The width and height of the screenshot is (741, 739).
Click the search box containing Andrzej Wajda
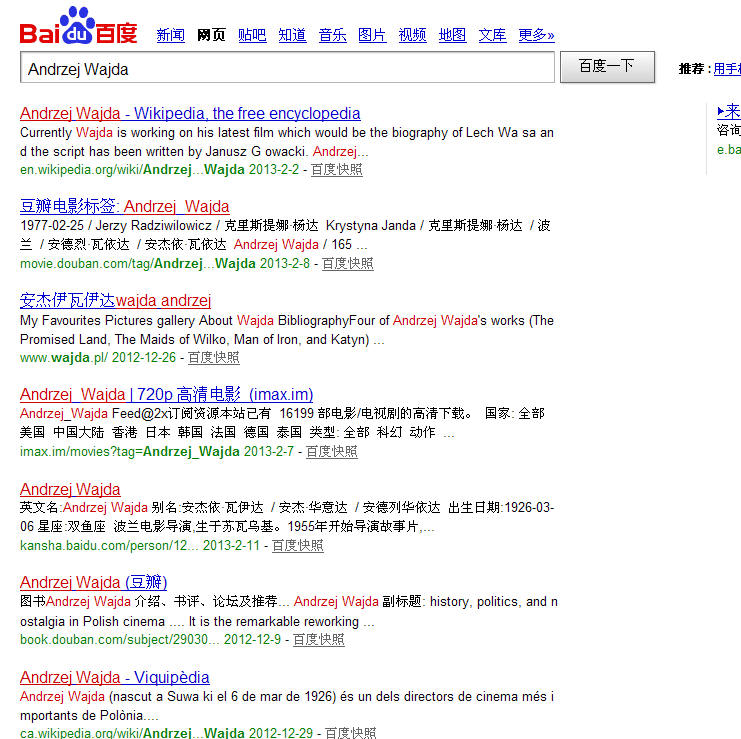click(x=287, y=67)
